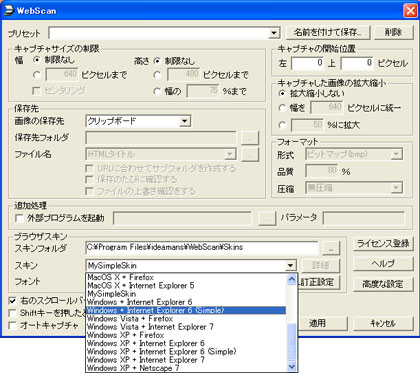The height and width of the screenshot is (373, 420).
Task: Select 幅の 75 %まで radio button
Action: click(x=157, y=91)
